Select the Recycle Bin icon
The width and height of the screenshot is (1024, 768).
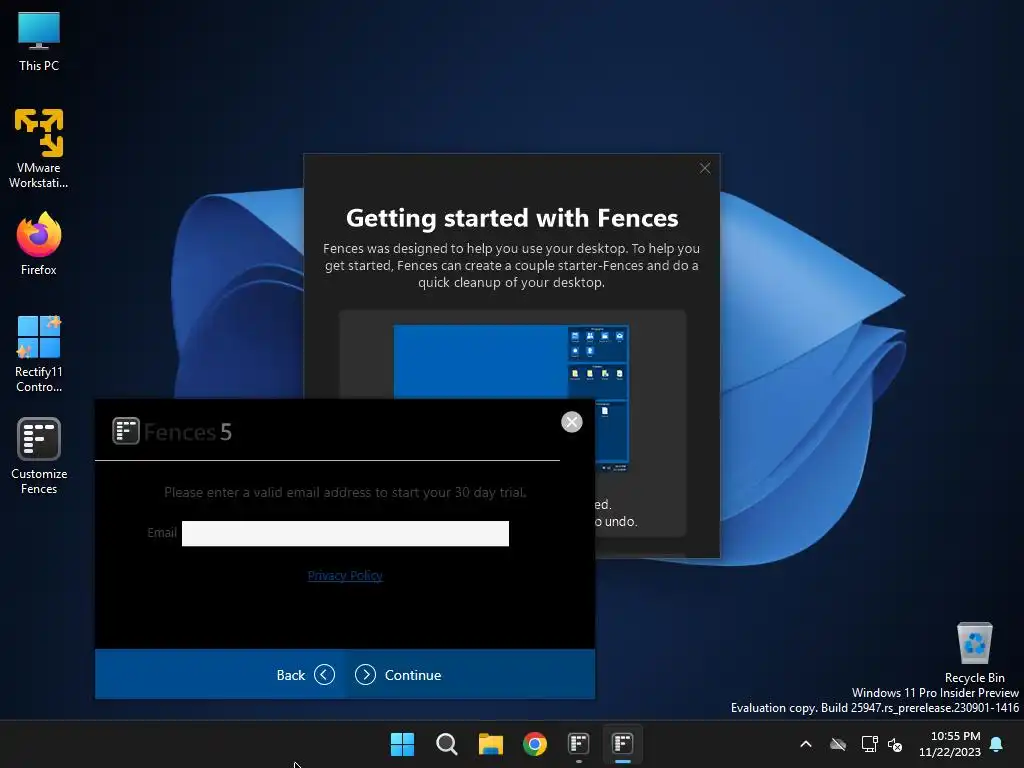974,652
